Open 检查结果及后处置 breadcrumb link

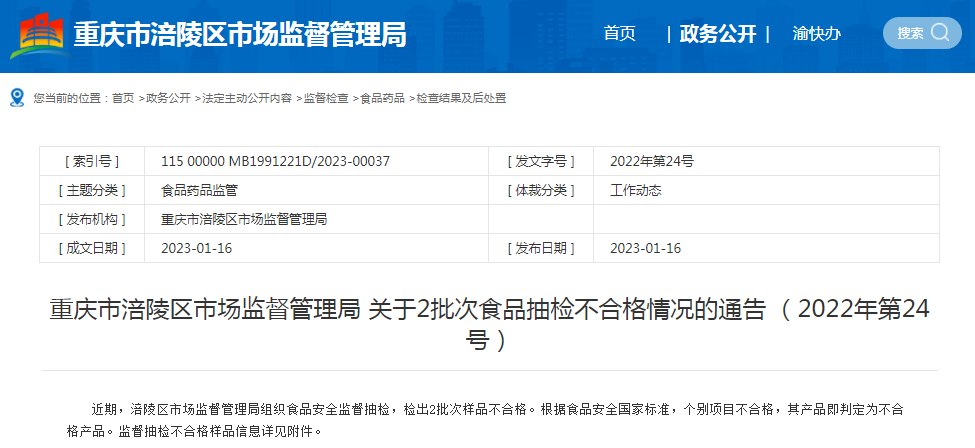click(x=461, y=98)
